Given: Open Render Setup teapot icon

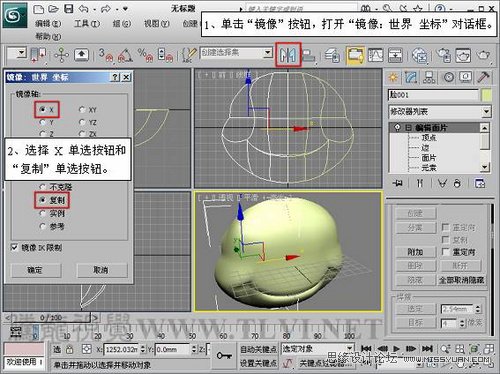Looking at the screenshot, I should [444, 55].
